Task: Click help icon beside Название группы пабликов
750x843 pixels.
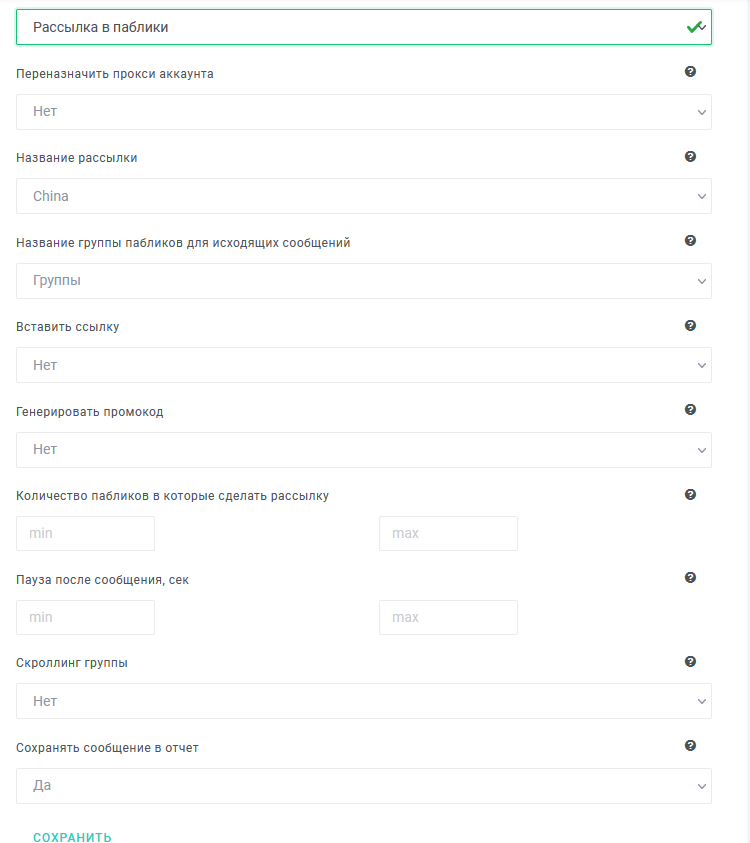Action: click(690, 240)
